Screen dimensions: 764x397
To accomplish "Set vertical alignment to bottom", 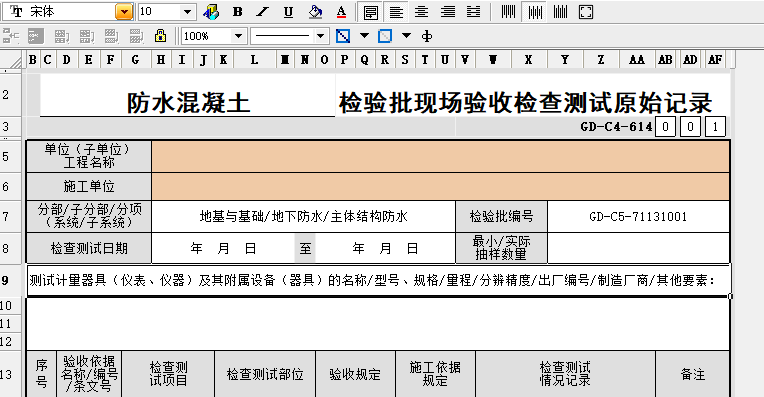I will coord(560,12).
